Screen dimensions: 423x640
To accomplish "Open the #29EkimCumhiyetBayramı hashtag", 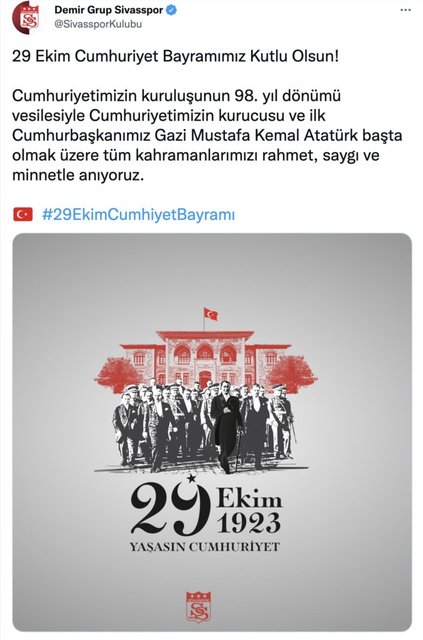I will pos(138,215).
